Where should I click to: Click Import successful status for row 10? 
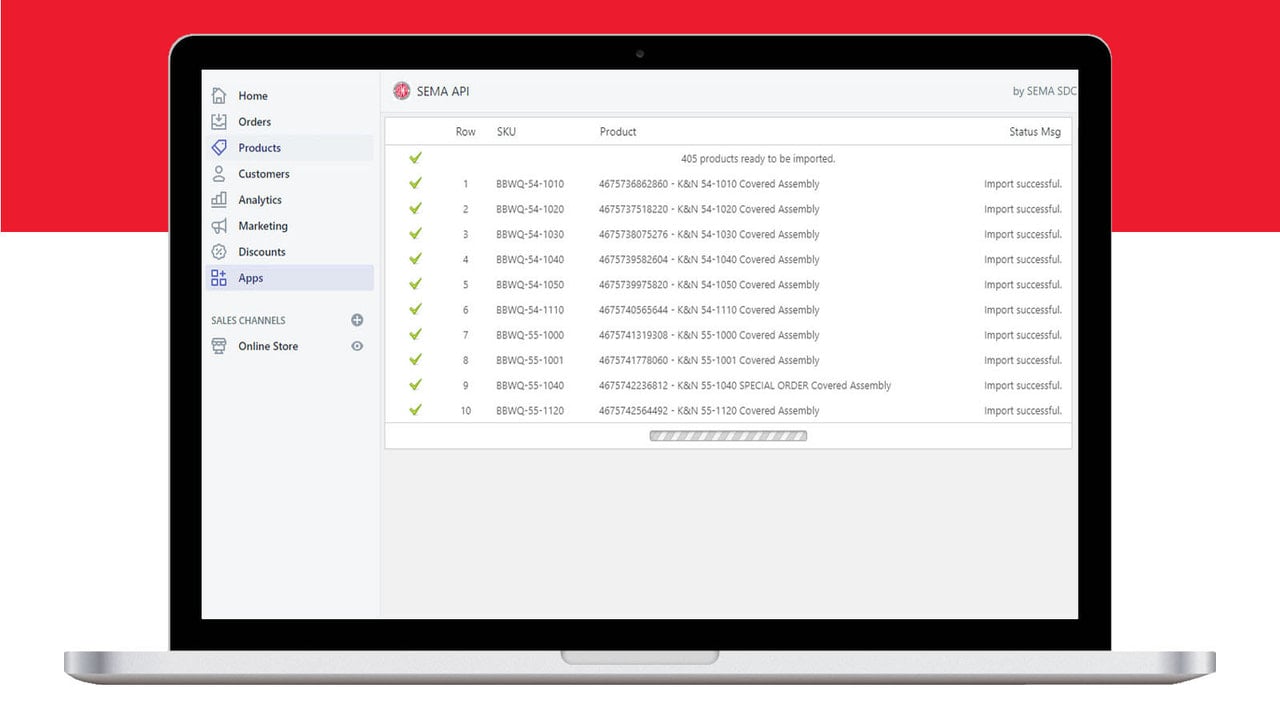1023,411
